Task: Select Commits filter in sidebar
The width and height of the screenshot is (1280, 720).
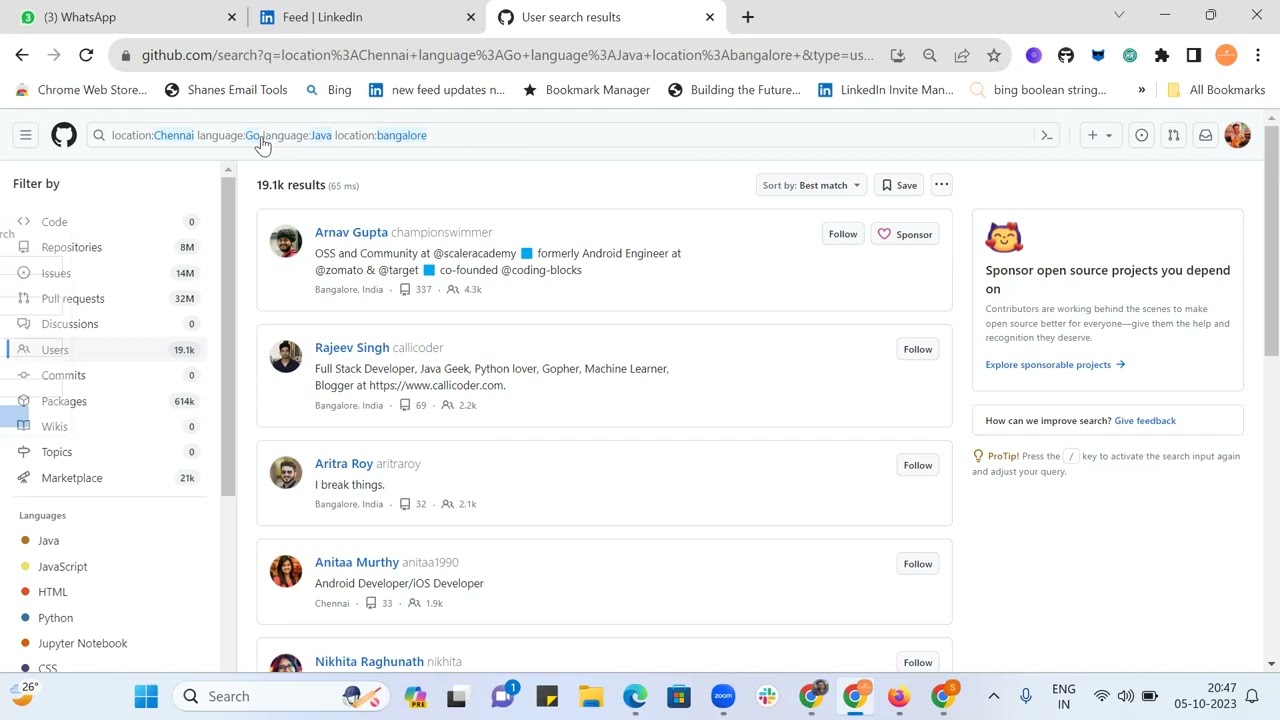Action: 107,375
